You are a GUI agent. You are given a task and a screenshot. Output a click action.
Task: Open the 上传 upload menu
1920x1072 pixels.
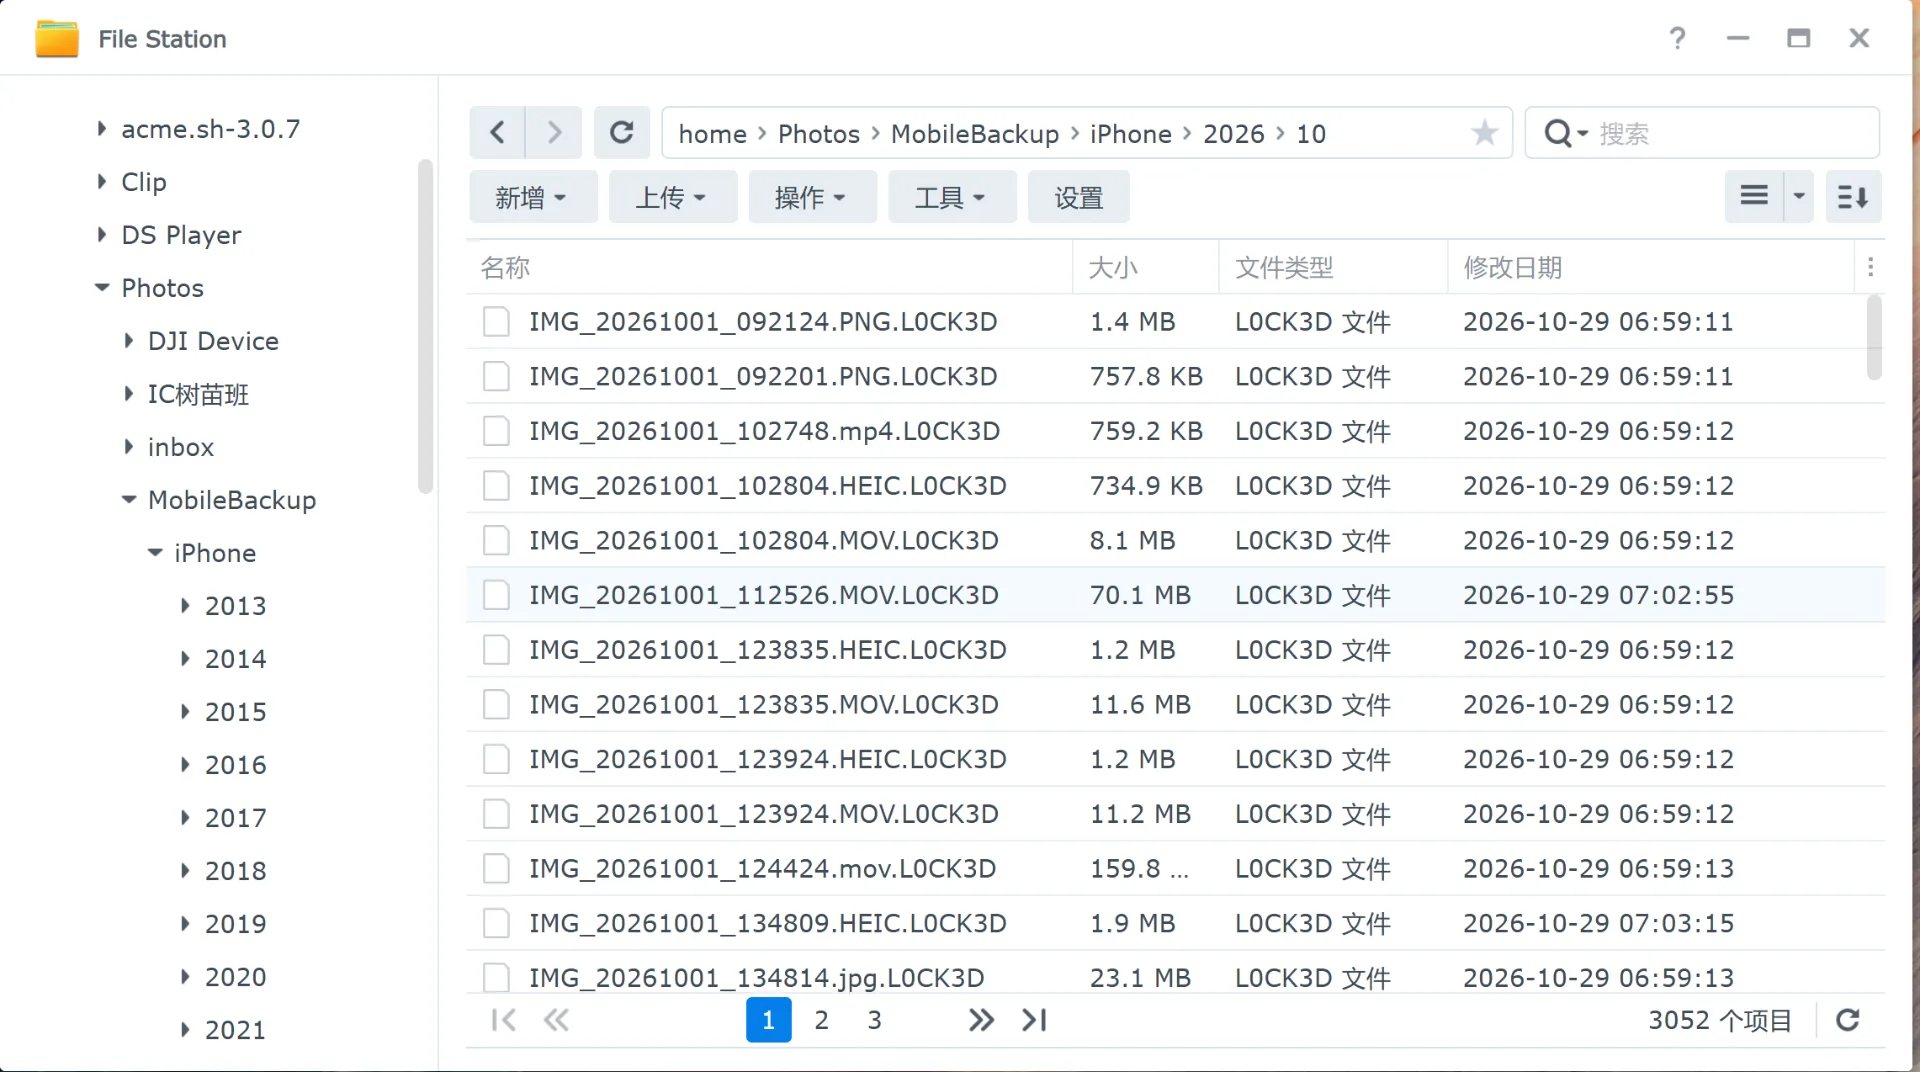pos(672,197)
